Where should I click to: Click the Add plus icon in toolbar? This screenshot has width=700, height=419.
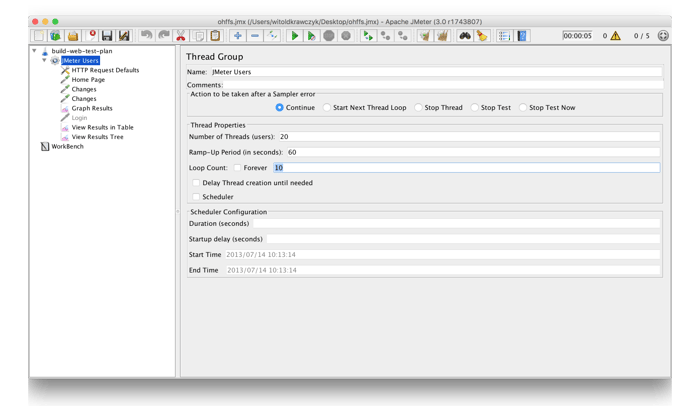click(x=237, y=36)
